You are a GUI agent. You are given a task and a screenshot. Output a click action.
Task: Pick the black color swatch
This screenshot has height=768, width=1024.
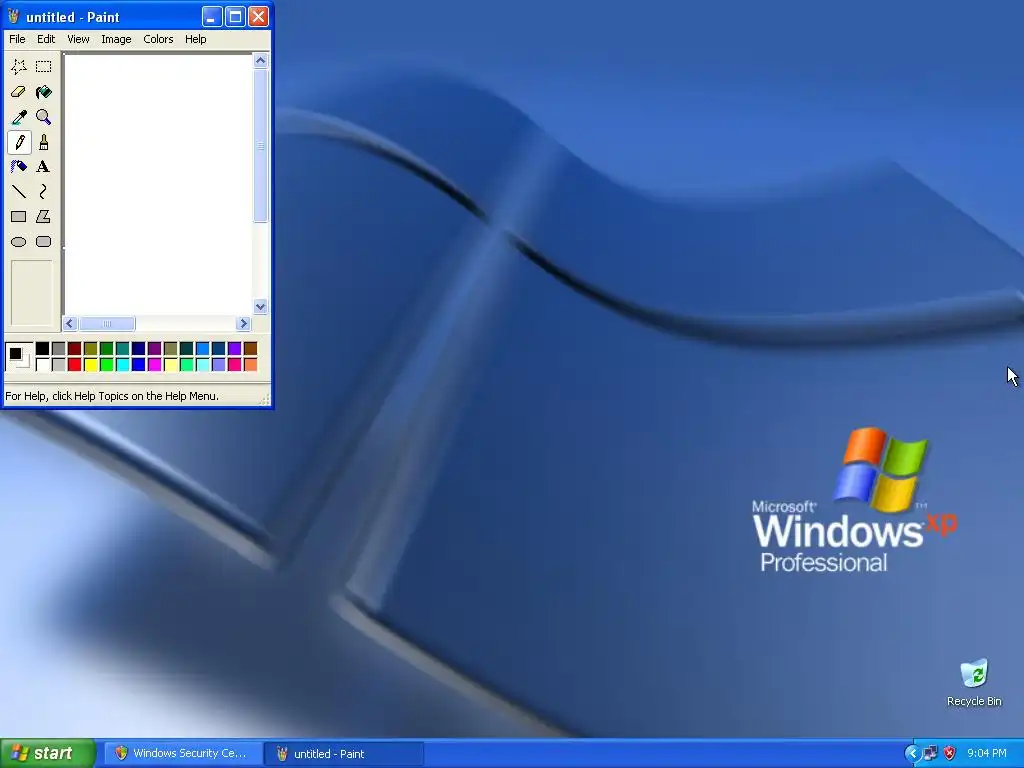click(x=42, y=349)
